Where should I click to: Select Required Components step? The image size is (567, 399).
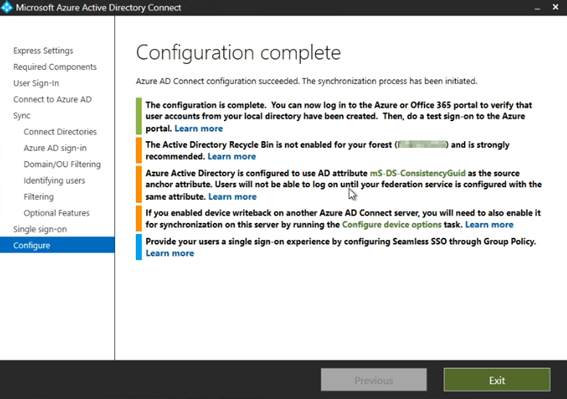(55, 67)
